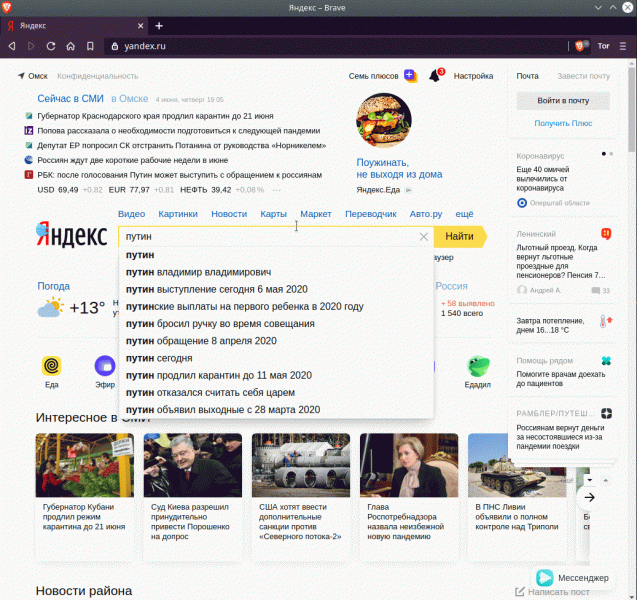Open the Переводчик tab
This screenshot has width=637, height=600.
point(370,214)
